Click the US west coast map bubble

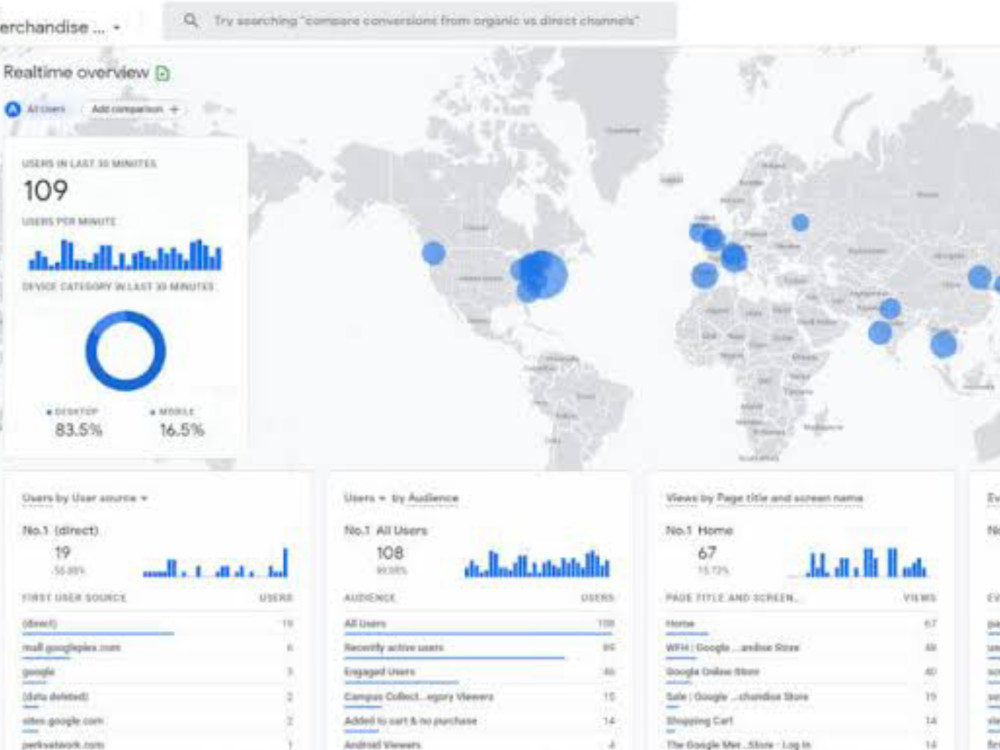(x=434, y=253)
